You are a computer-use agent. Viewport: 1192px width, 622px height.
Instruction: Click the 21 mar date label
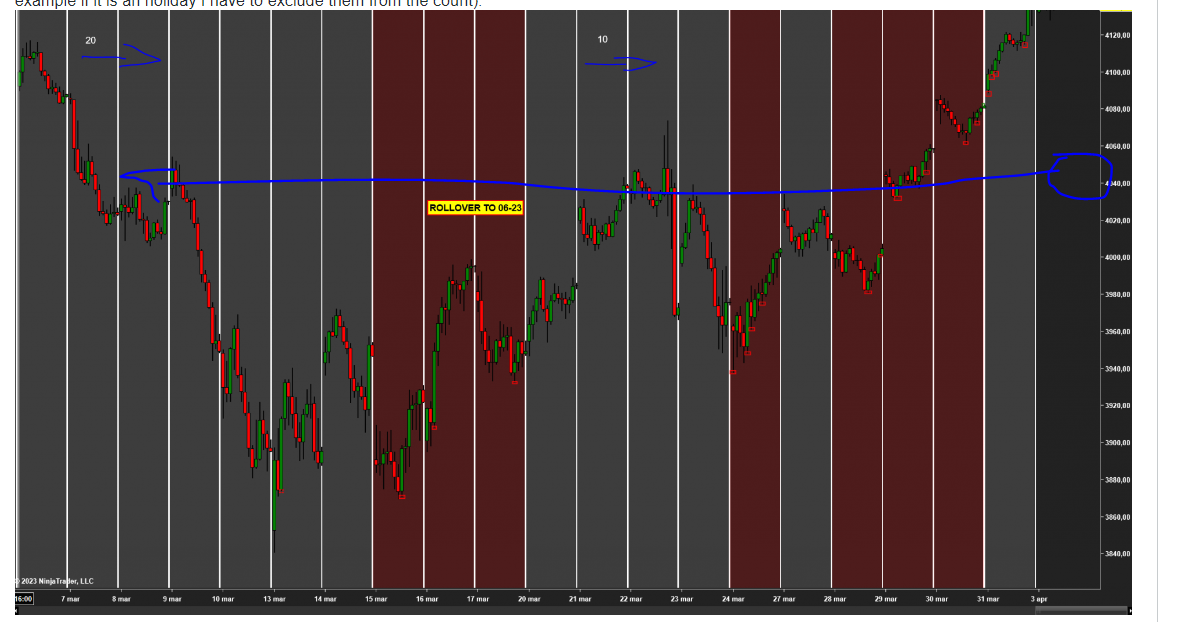580,599
